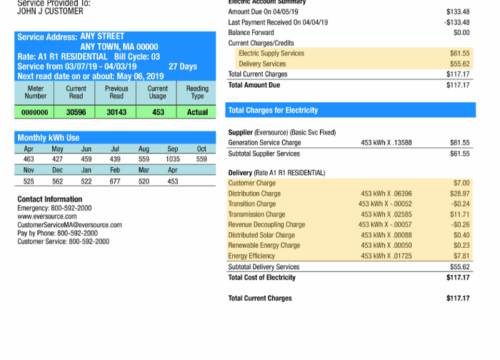500x360 pixels.
Task: Click the Transition Charge label
Action: 252,204
